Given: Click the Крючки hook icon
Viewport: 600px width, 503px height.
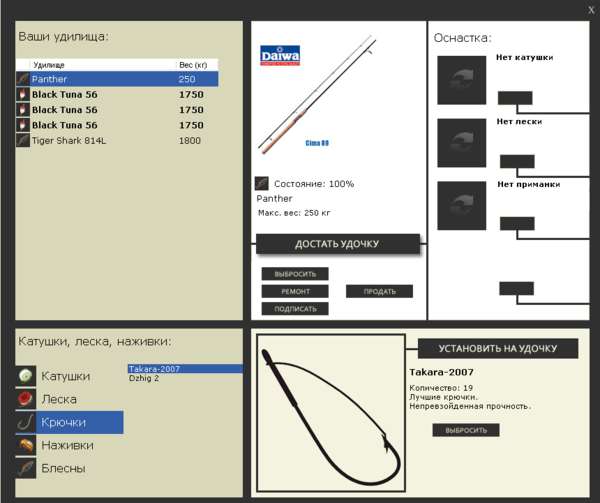Looking at the screenshot, I should pos(26,422).
